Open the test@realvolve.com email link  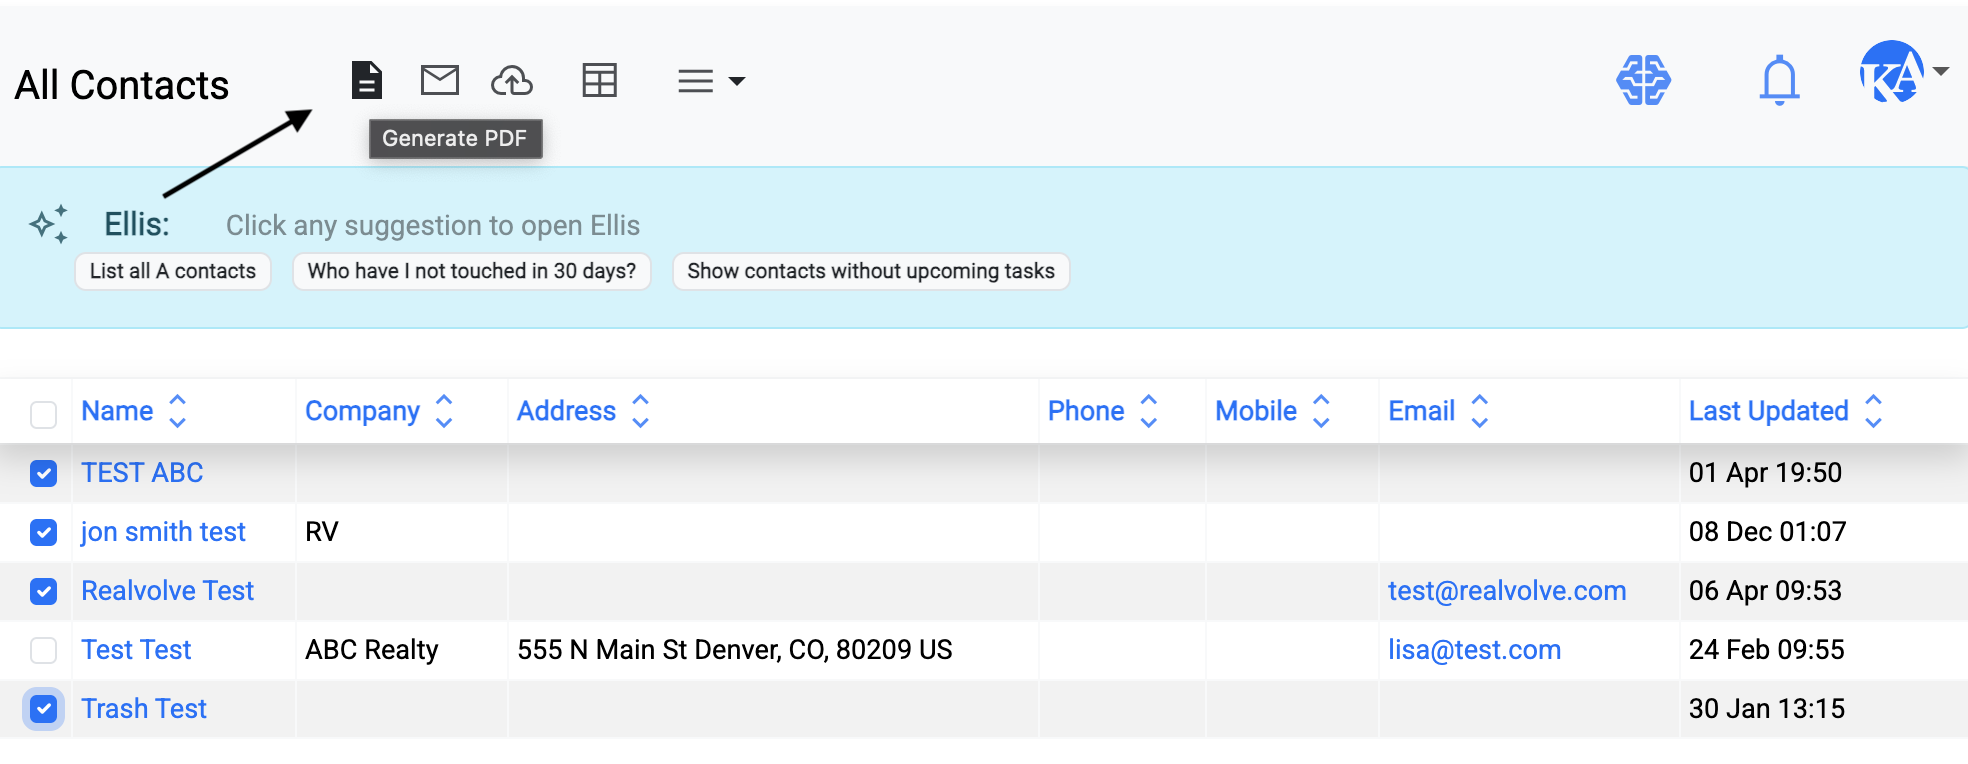tap(1506, 591)
